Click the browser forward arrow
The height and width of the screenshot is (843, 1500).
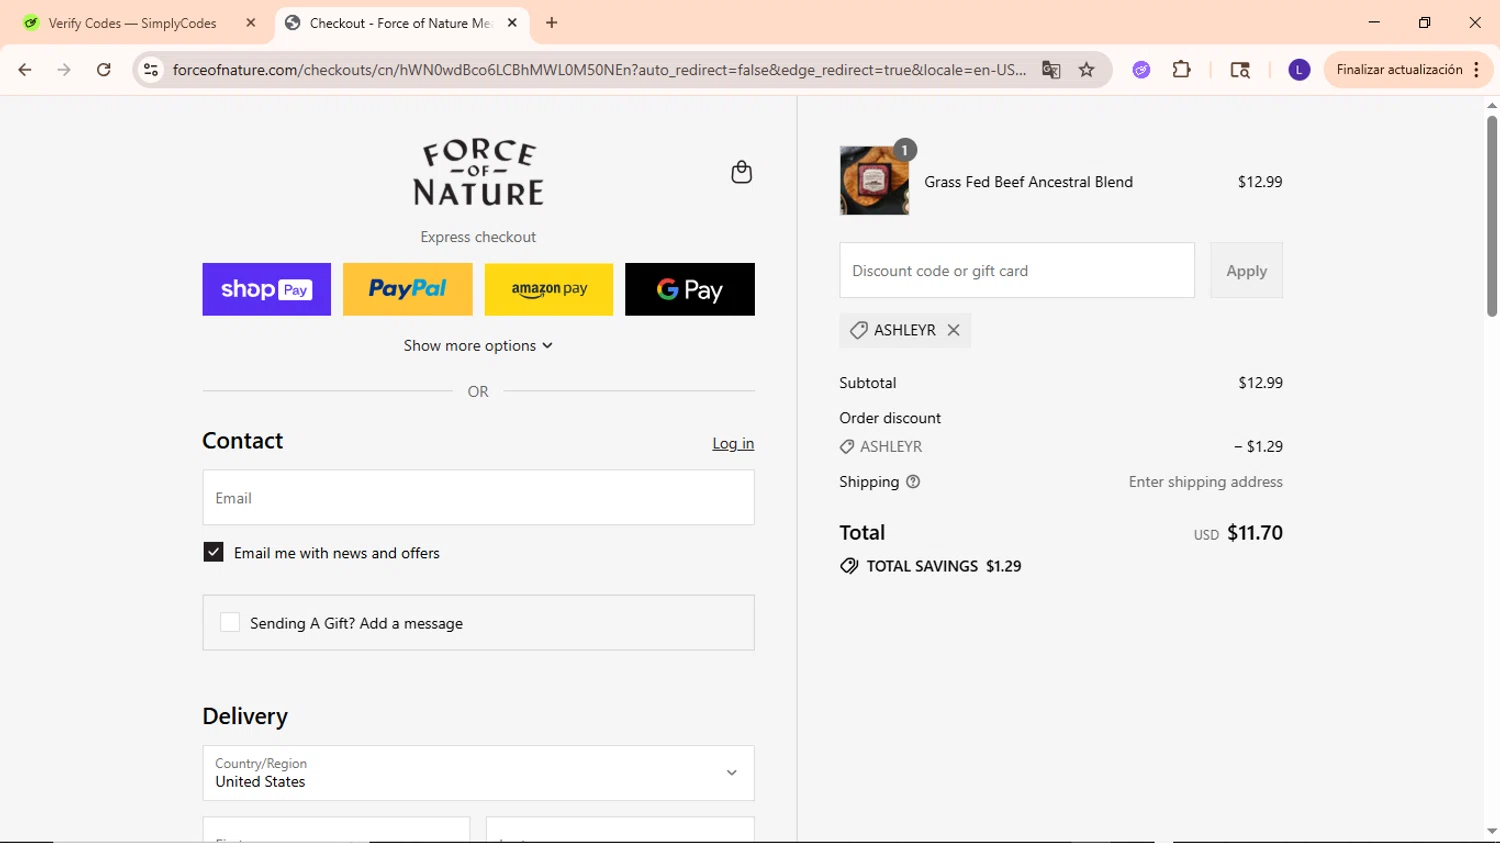pos(64,70)
